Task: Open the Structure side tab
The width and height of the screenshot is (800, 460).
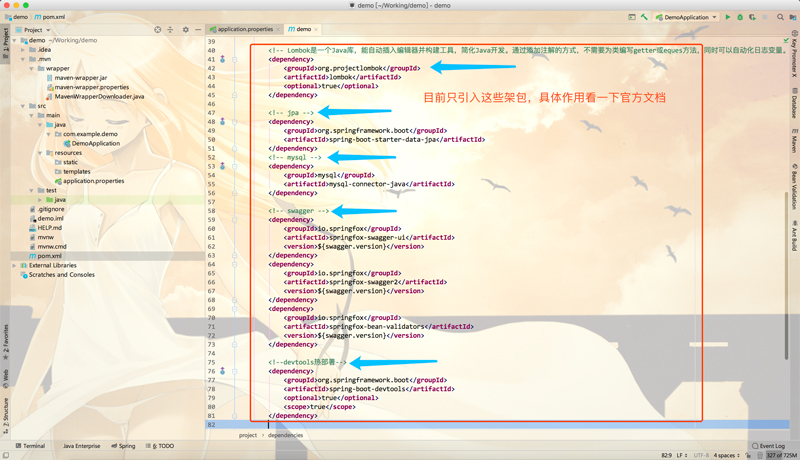Action: [x=6, y=416]
